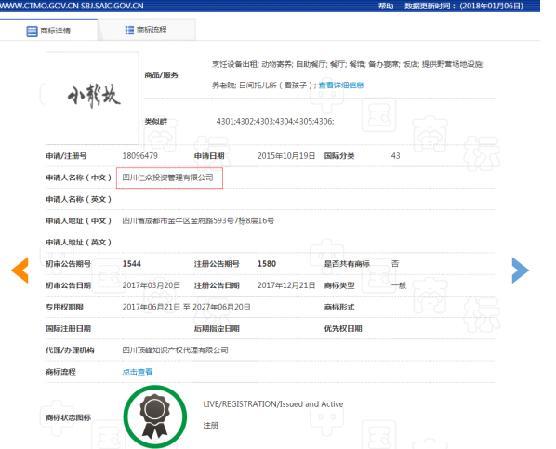Click preliminary announcement number 1544
This screenshot has height=449, width=556.
coord(132,264)
